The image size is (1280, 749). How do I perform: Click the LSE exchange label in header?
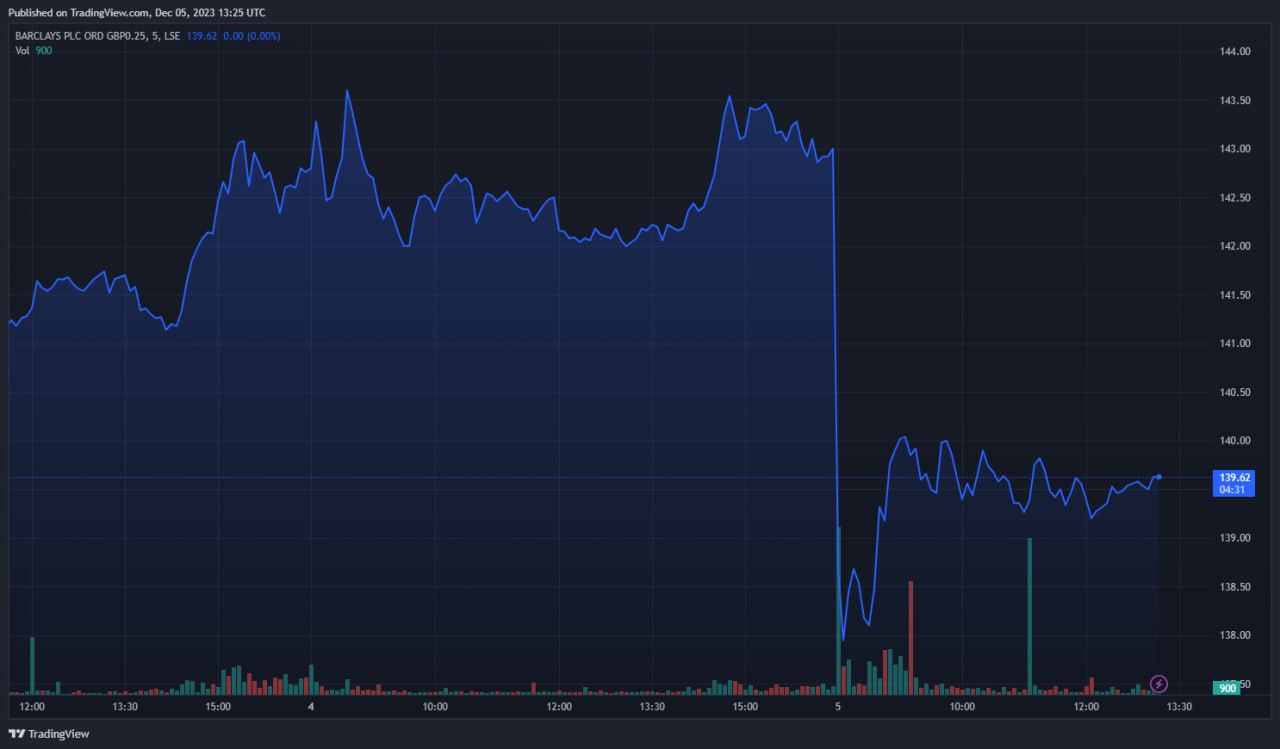pyautogui.click(x=172, y=36)
